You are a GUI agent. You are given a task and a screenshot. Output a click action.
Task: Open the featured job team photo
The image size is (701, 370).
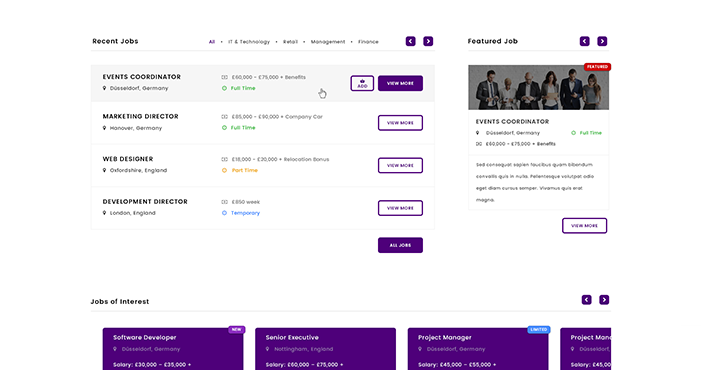click(538, 87)
